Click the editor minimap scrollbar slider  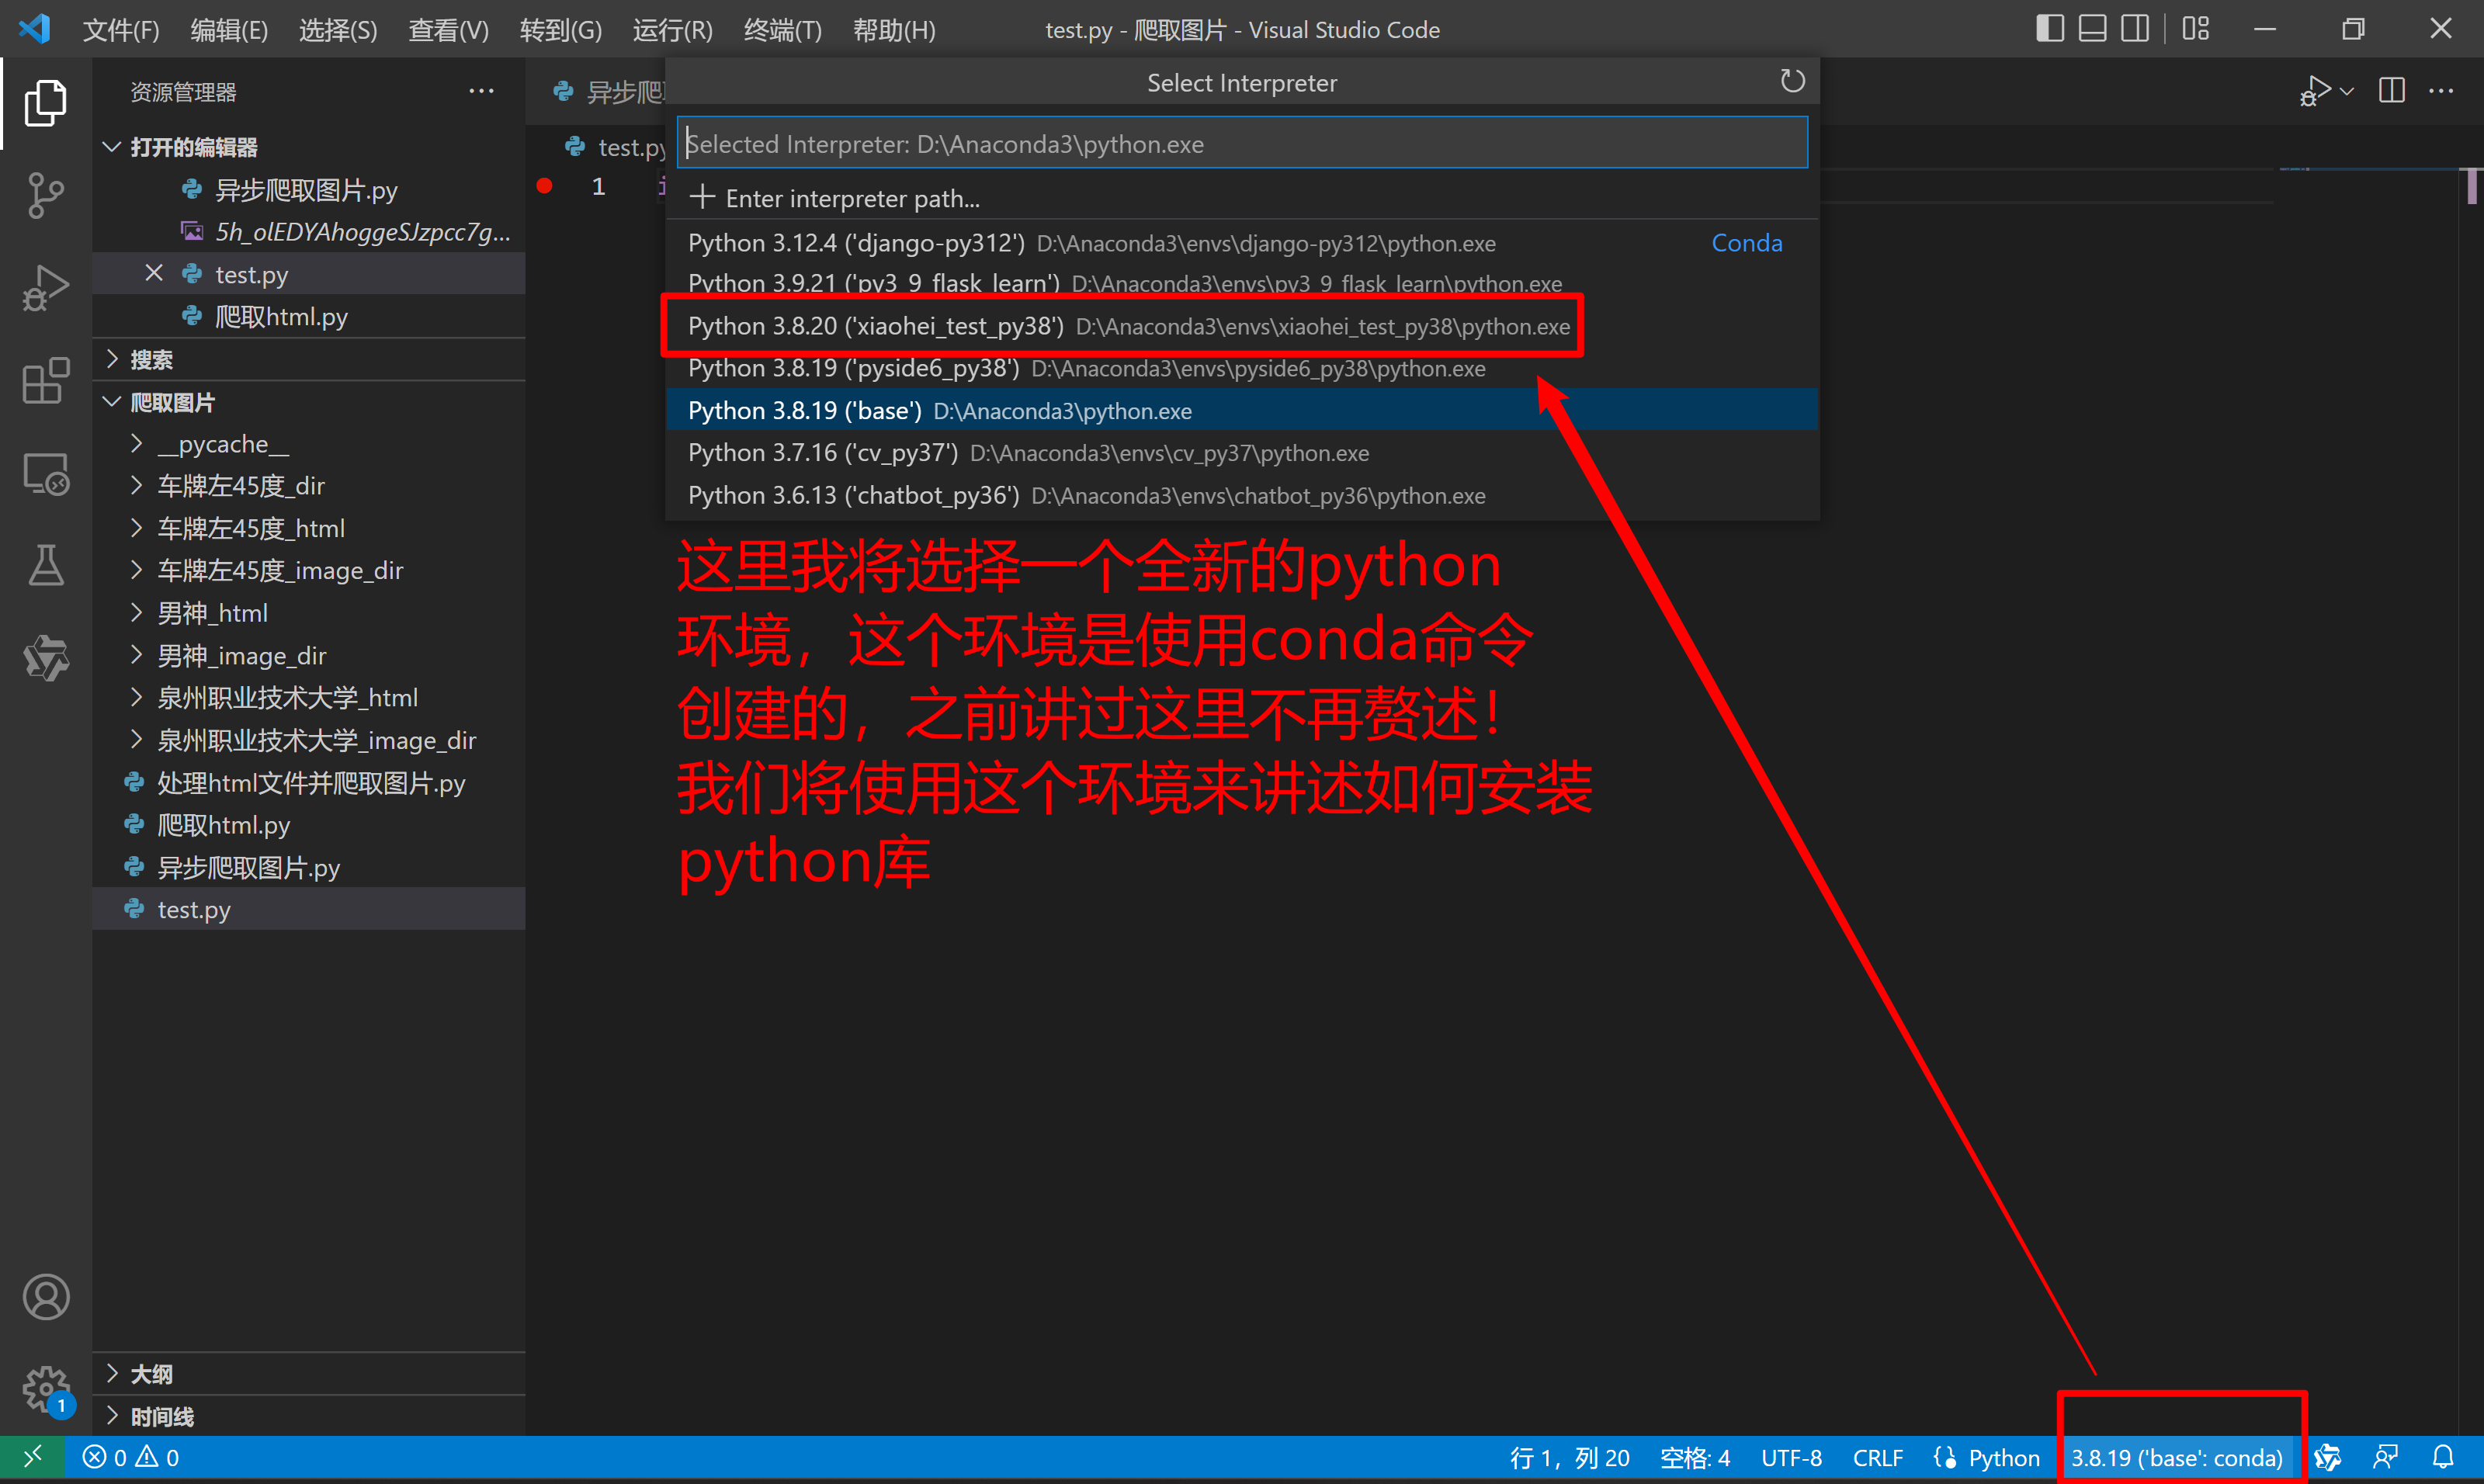tap(2471, 186)
